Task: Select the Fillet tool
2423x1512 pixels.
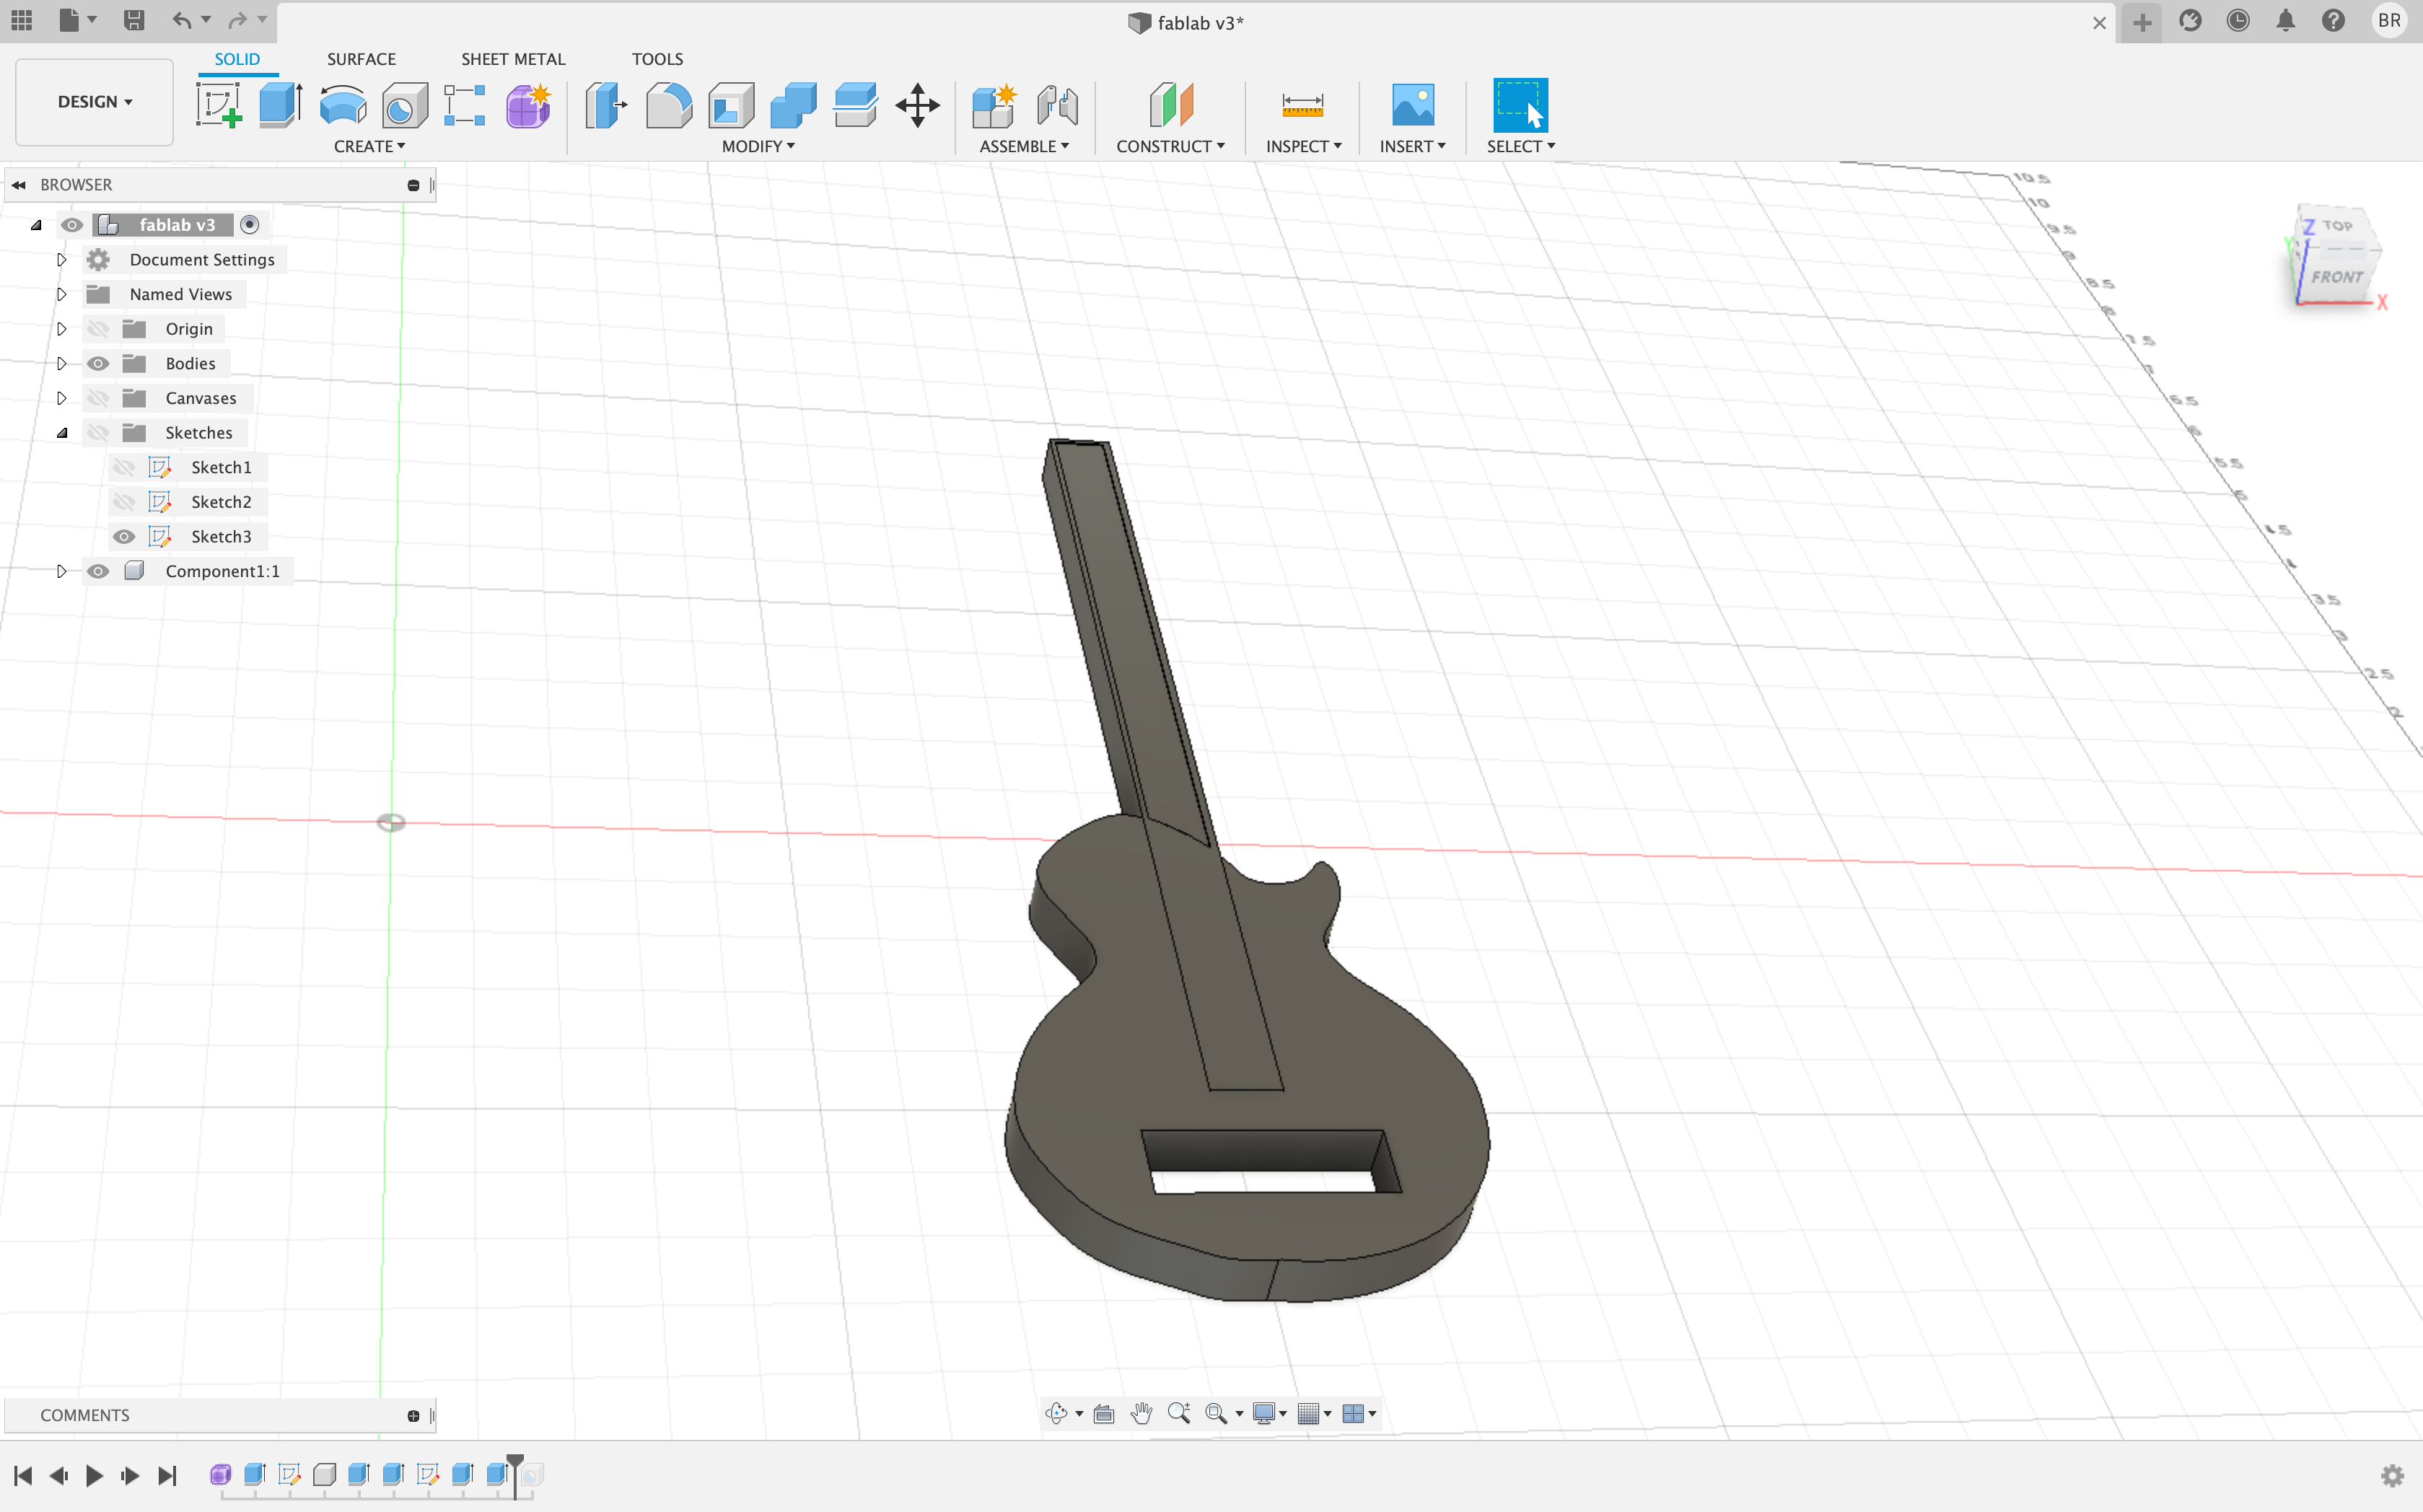Action: tap(669, 105)
